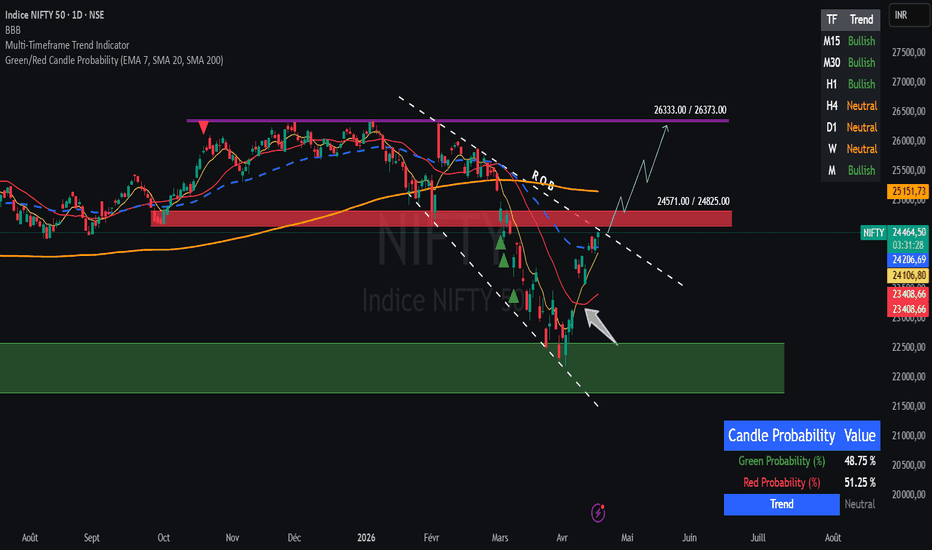This screenshot has width=932, height=550.
Task: Select the Red Probability (%) row label
Action: (782, 482)
